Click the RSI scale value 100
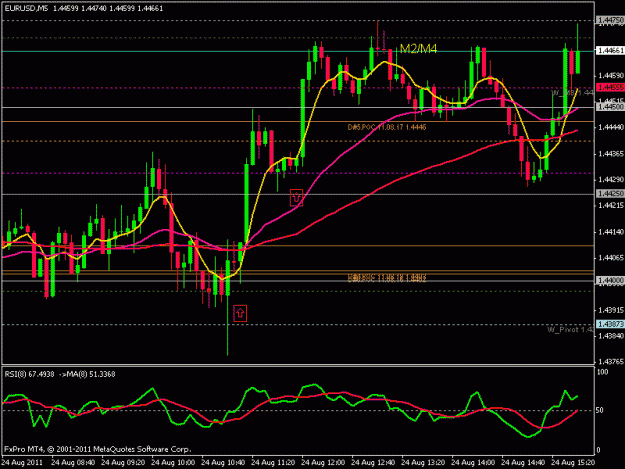This screenshot has width=625, height=469. point(603,372)
